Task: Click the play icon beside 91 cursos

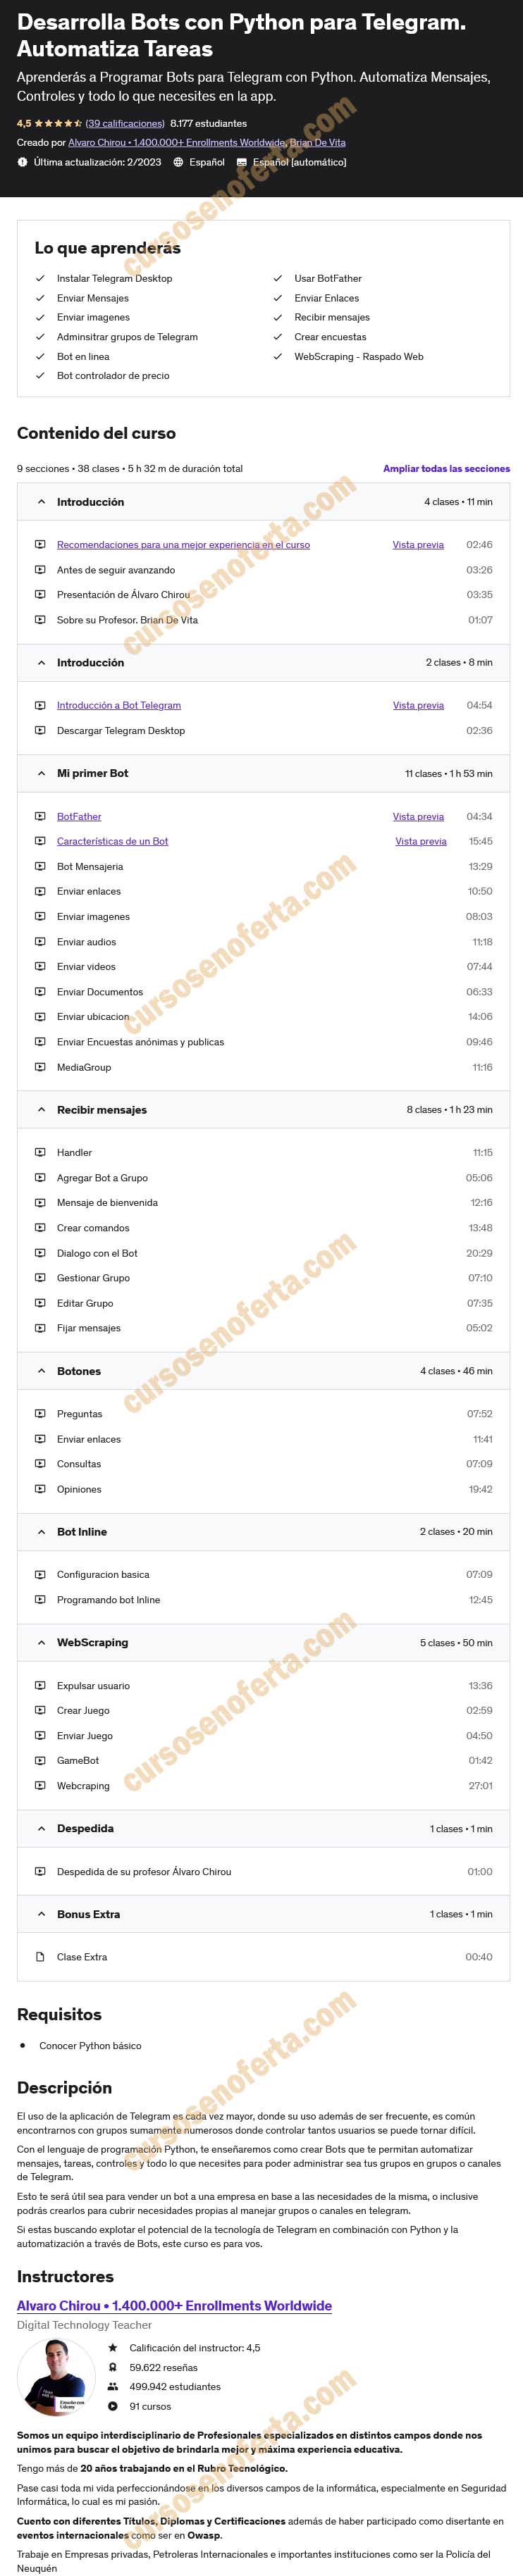Action: [113, 2405]
